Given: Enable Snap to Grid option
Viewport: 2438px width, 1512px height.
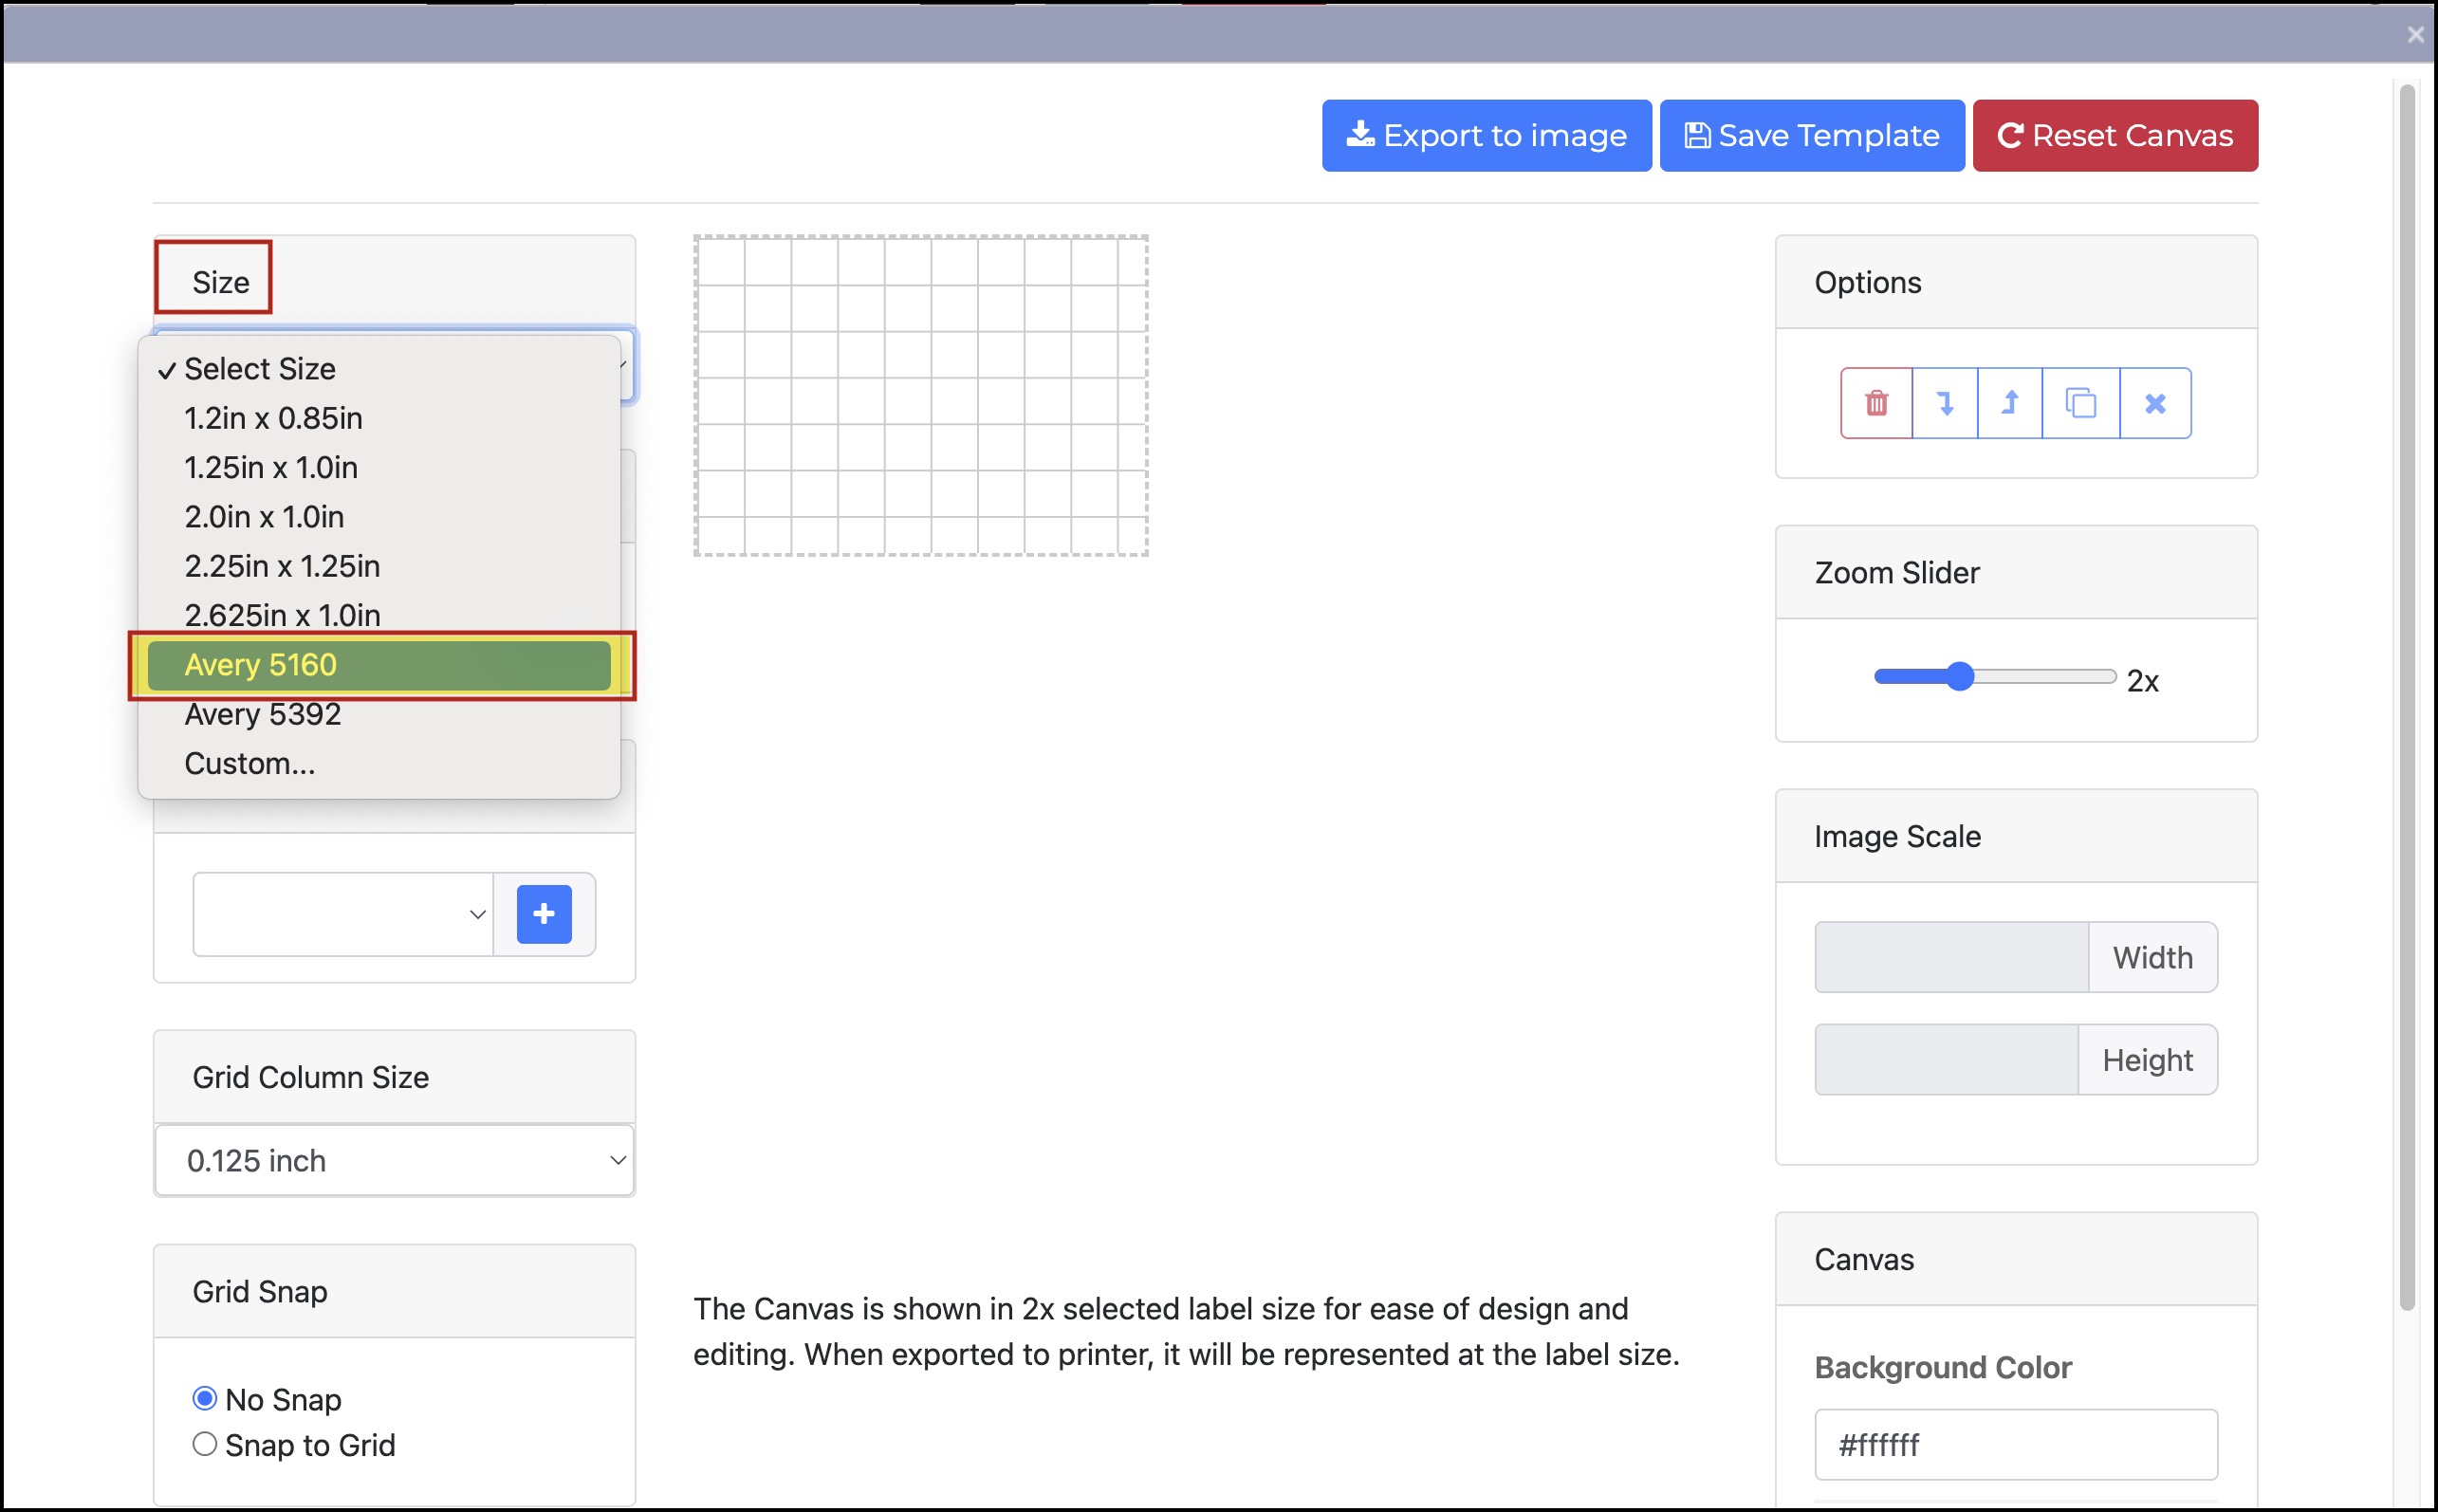Looking at the screenshot, I should [205, 1444].
